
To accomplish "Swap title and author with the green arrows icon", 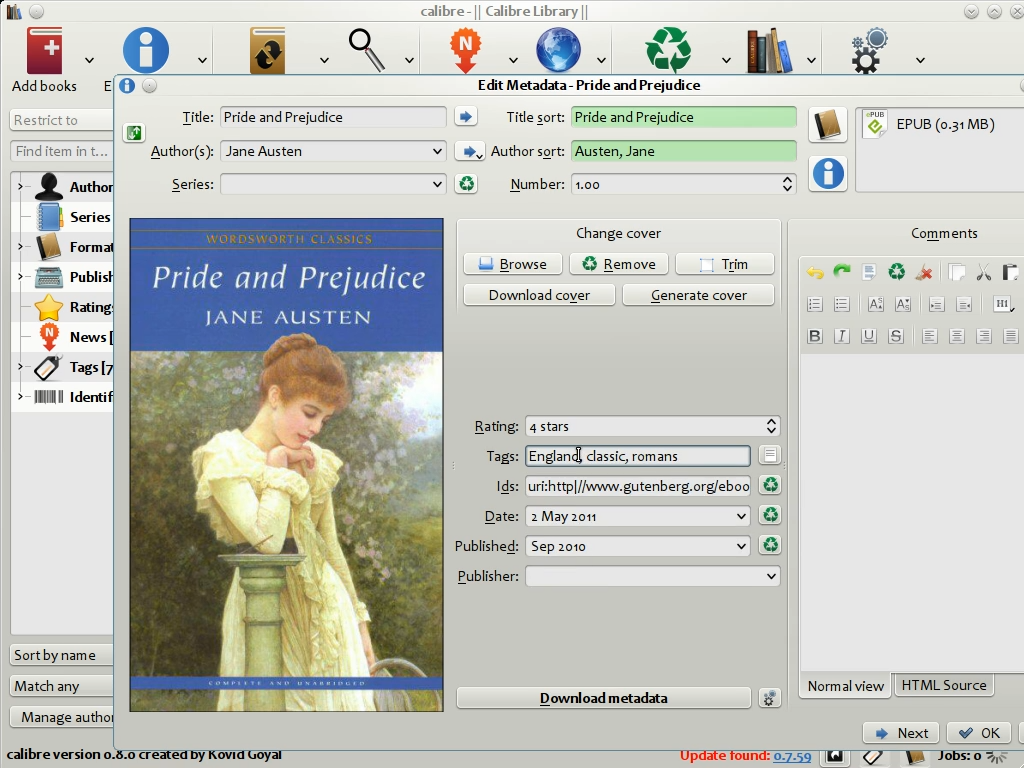I will coord(133,133).
